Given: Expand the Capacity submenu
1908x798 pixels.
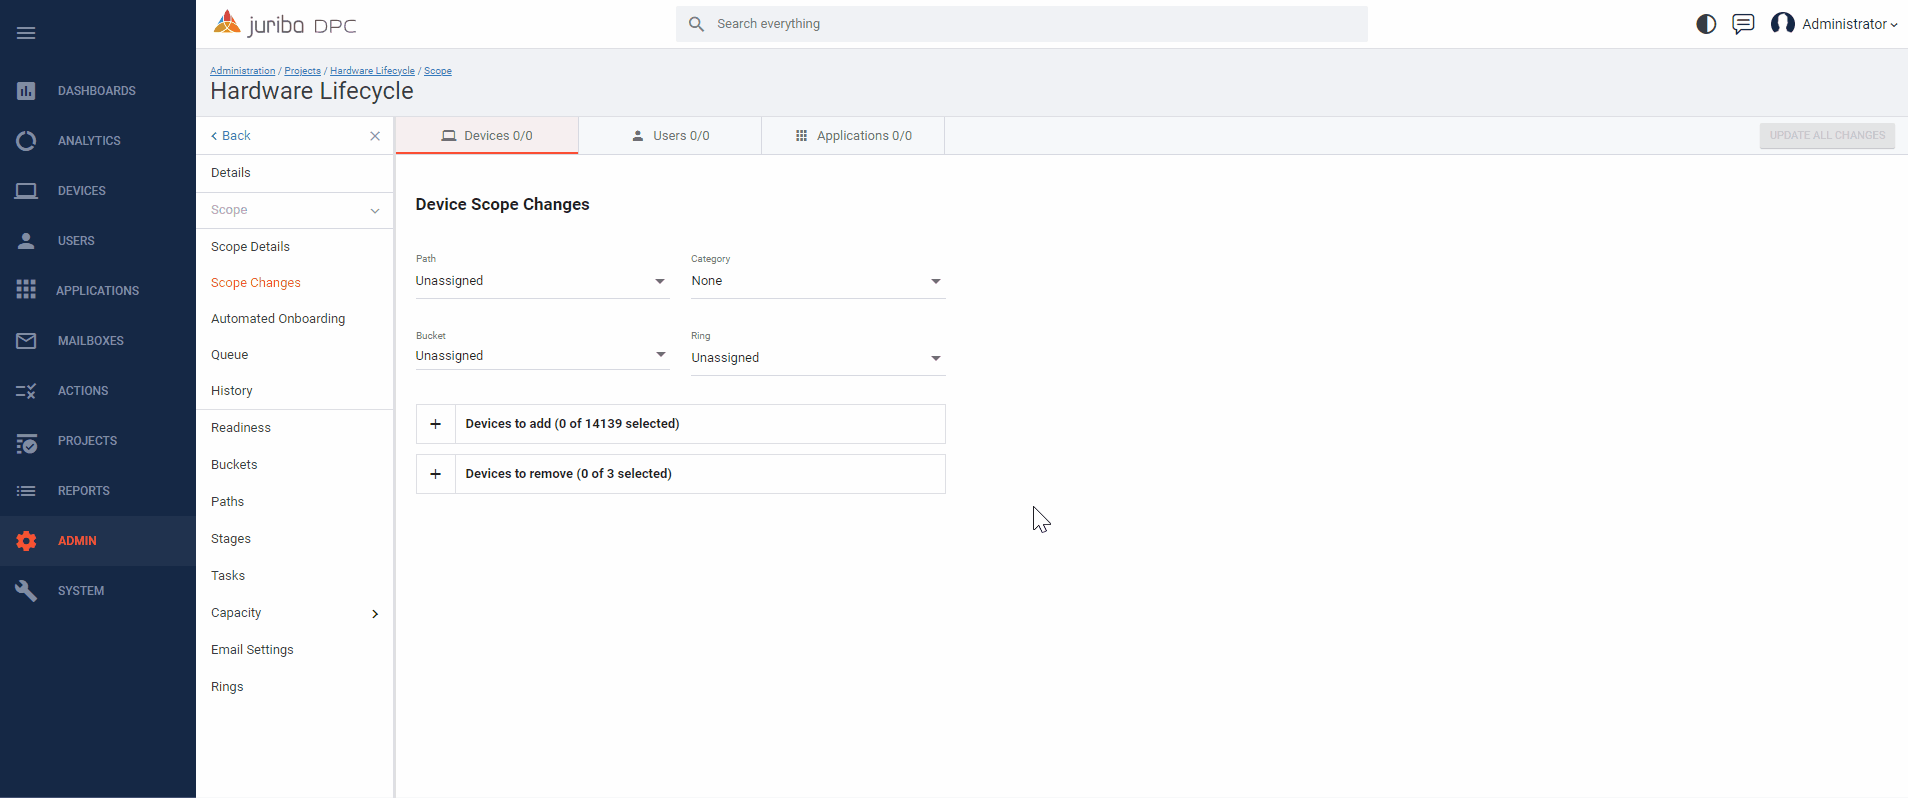Looking at the screenshot, I should tap(375, 614).
